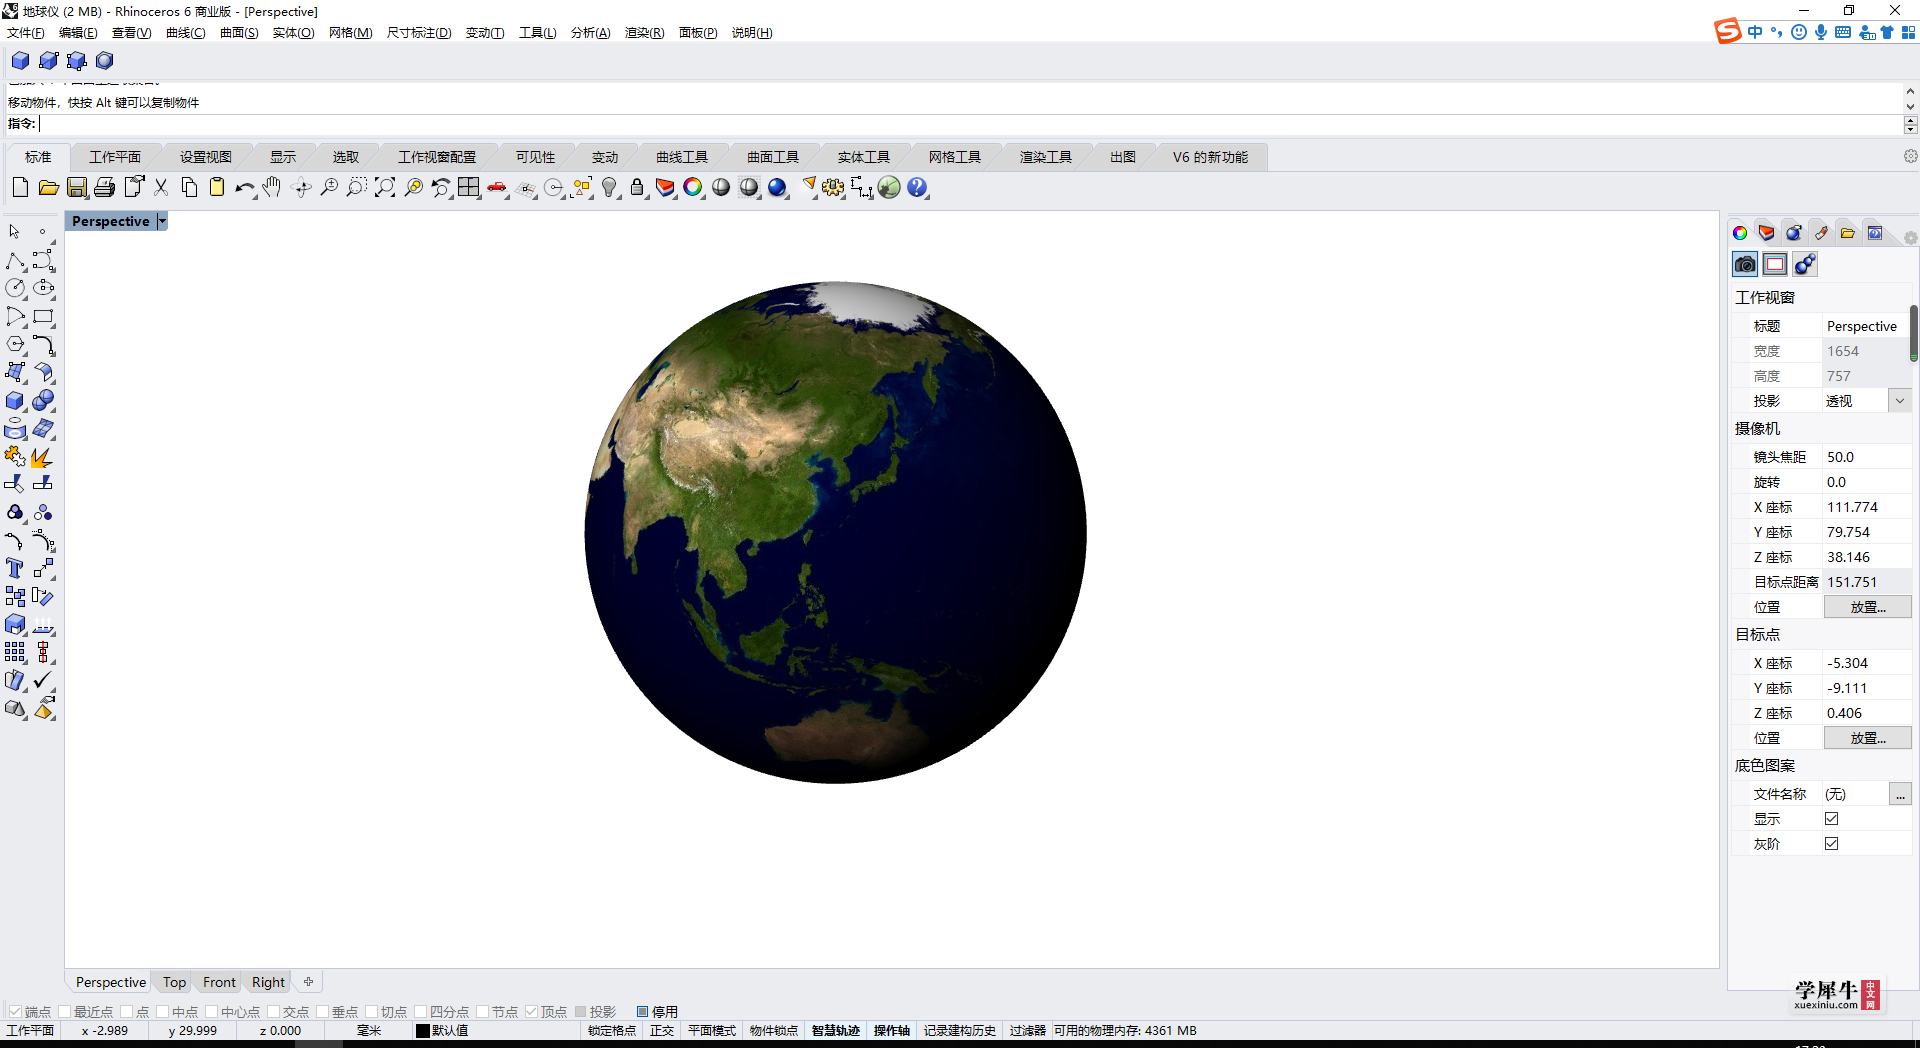Toggle 锁定格点 grid snap in status bar

pos(612,1030)
